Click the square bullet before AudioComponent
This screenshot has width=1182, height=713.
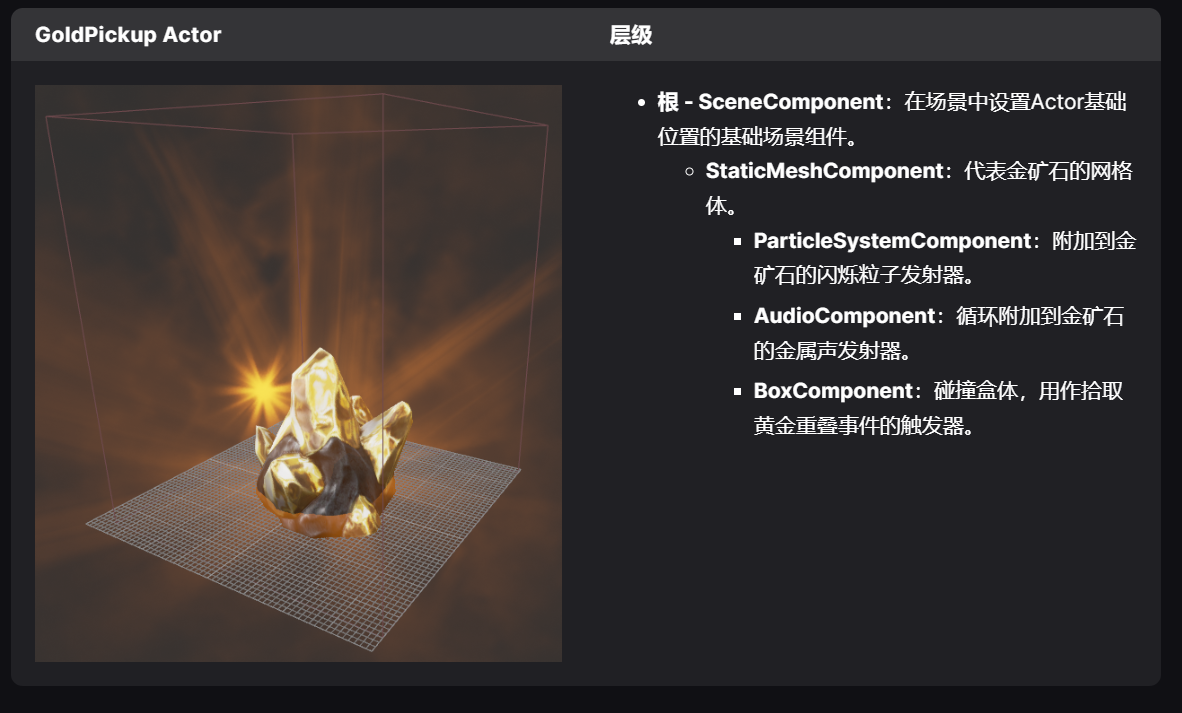click(737, 317)
